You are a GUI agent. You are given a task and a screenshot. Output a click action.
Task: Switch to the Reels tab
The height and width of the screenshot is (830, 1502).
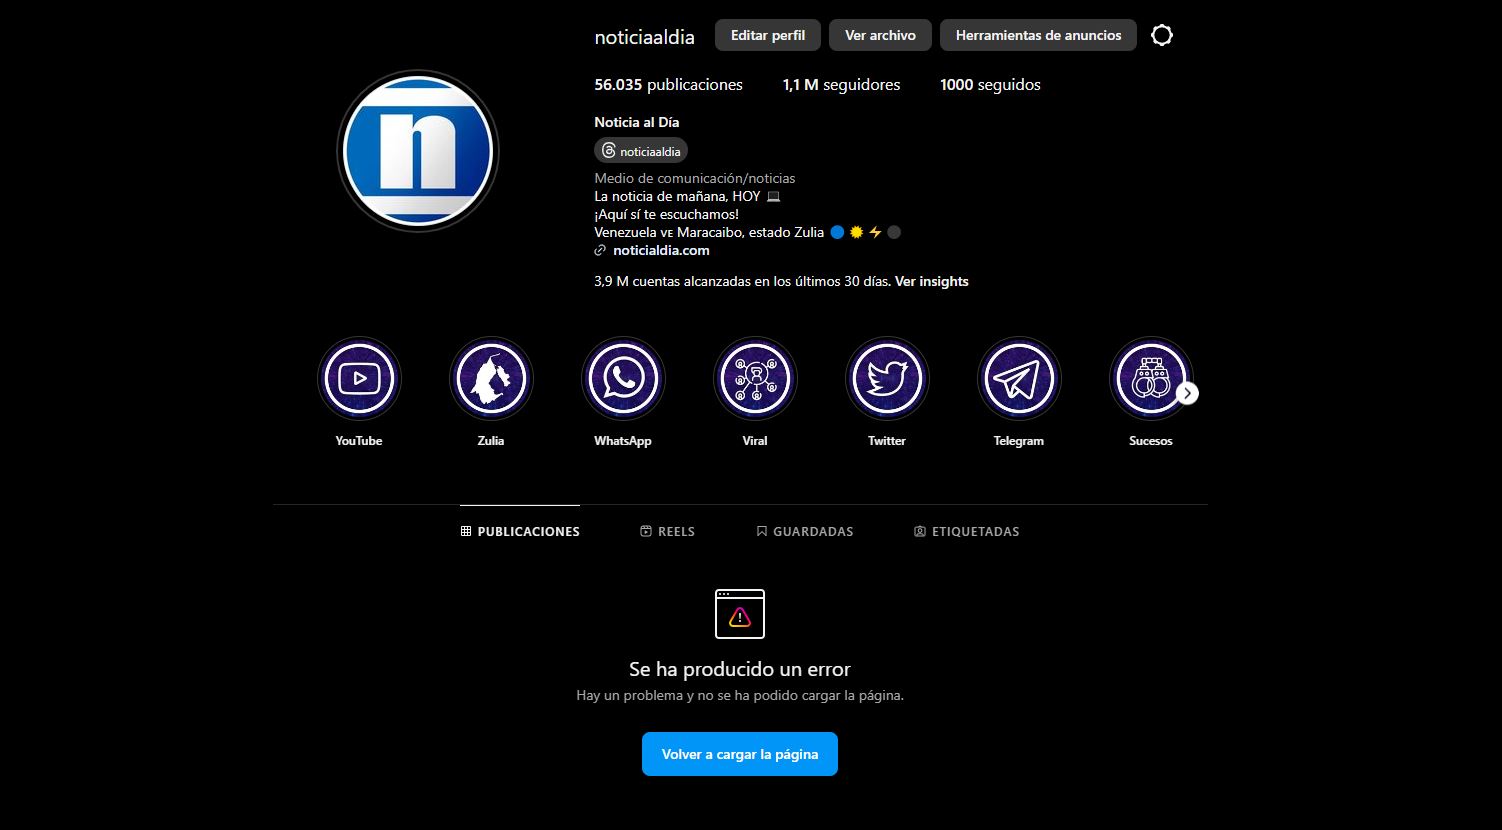pos(667,531)
